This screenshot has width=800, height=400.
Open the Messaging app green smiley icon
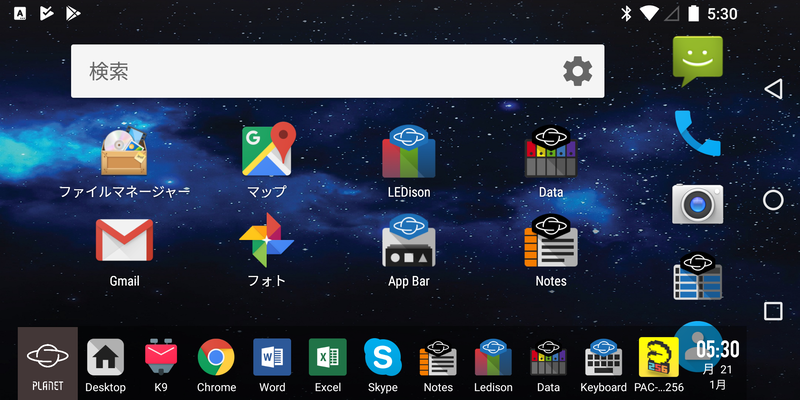[697, 61]
